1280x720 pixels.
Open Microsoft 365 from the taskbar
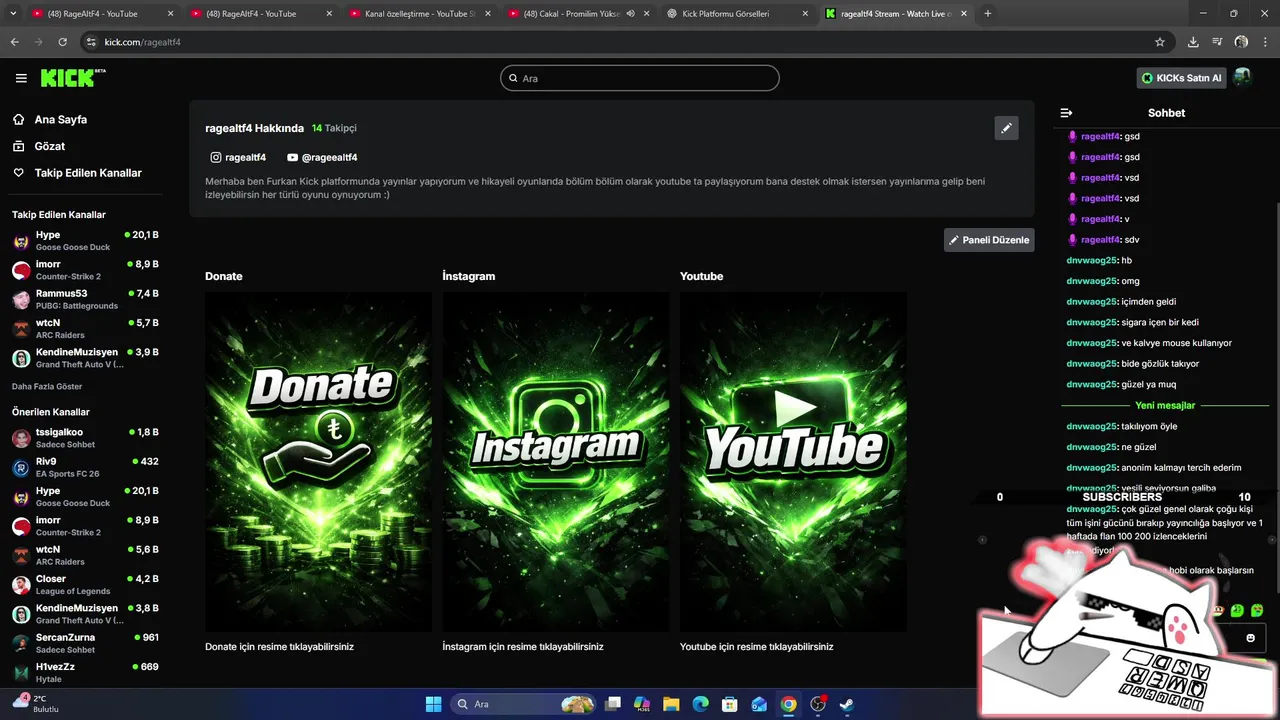(x=642, y=704)
